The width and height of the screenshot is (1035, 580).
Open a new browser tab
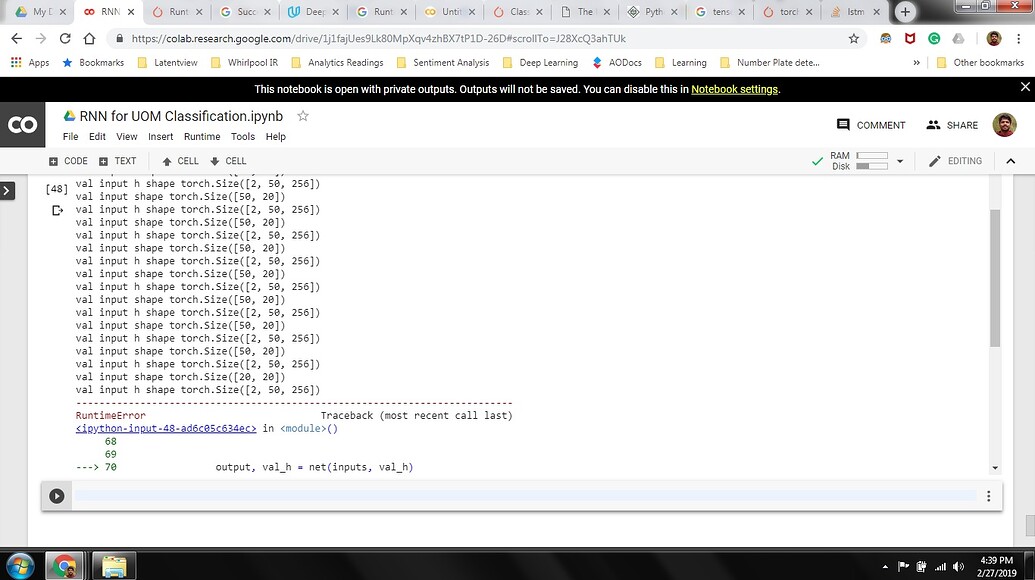pos(905,12)
